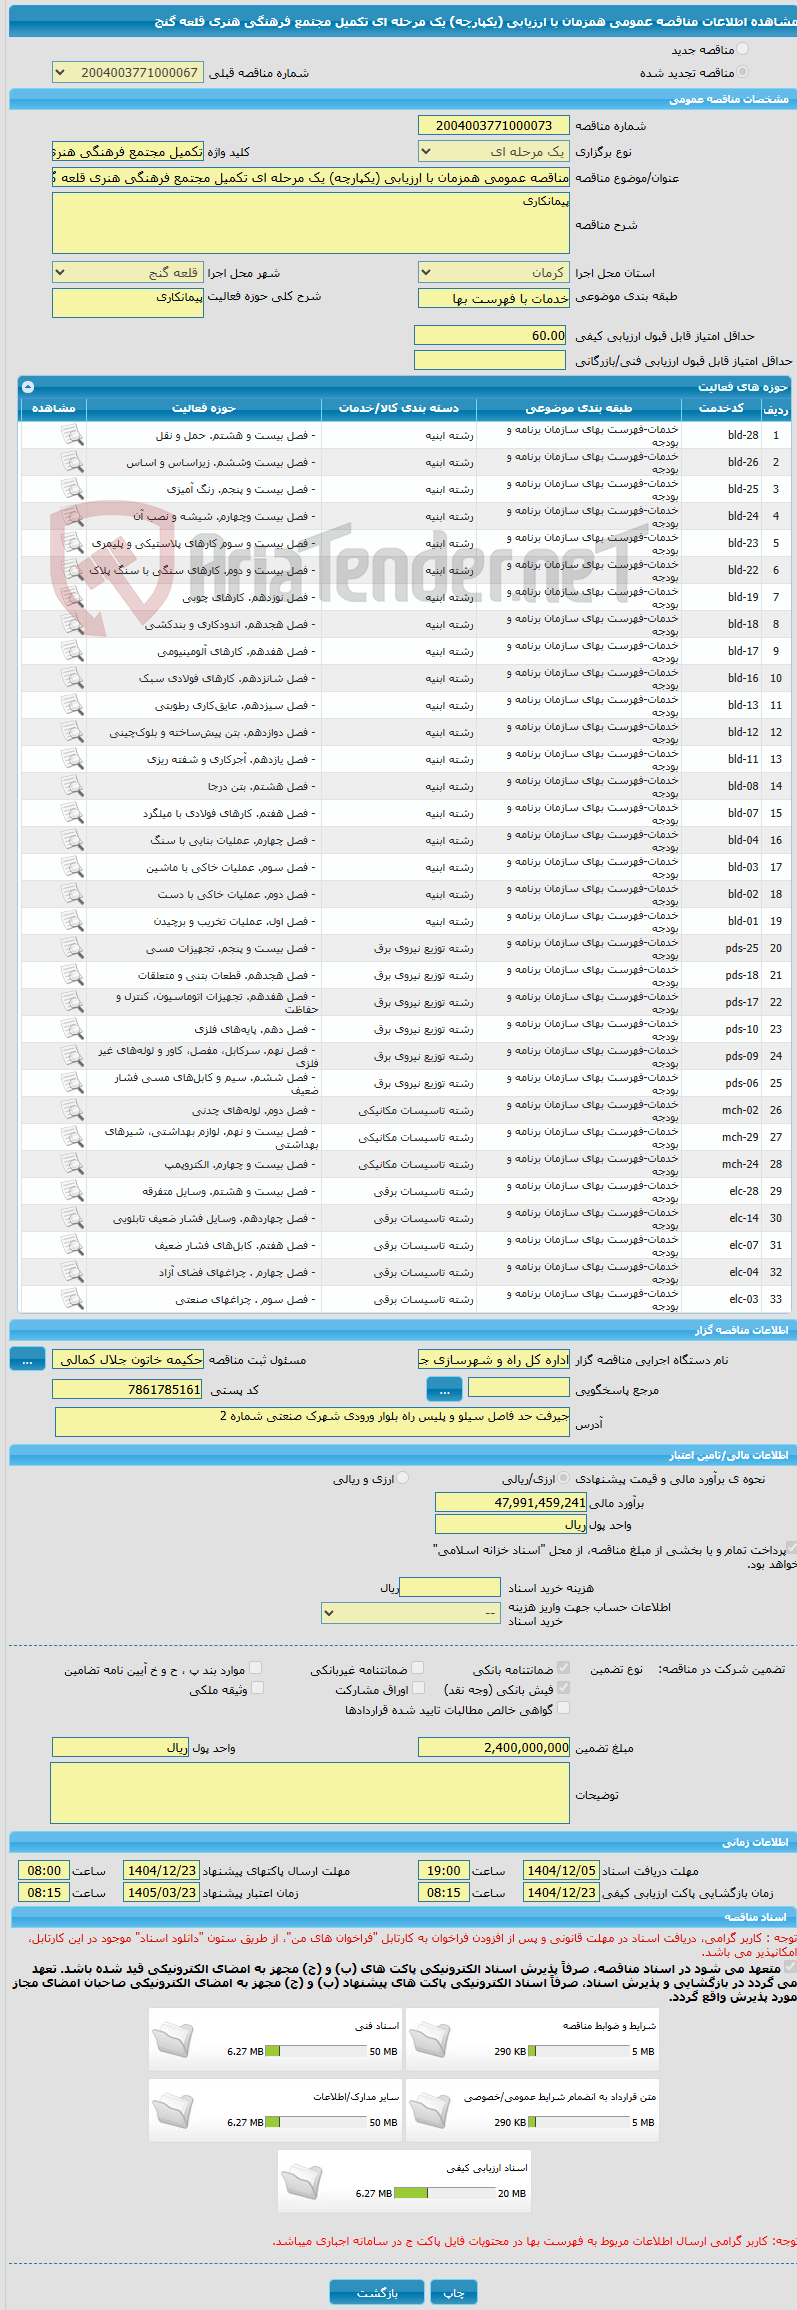Open view icon for row bld-01
The height and width of the screenshot is (2310, 797).
(72, 921)
